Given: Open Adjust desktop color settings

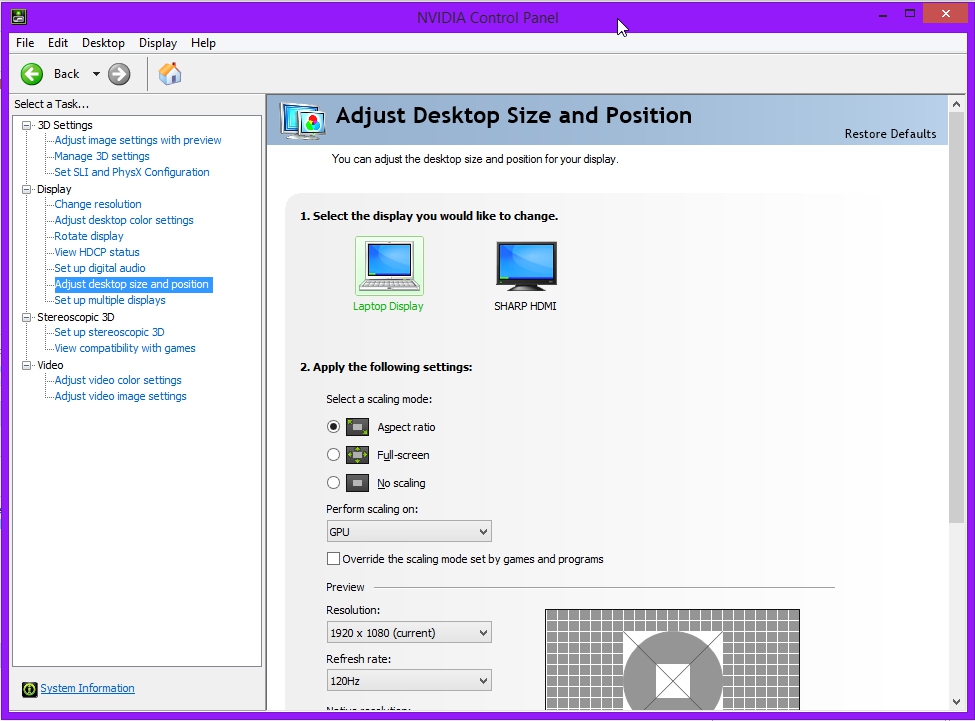Looking at the screenshot, I should 124,221.
